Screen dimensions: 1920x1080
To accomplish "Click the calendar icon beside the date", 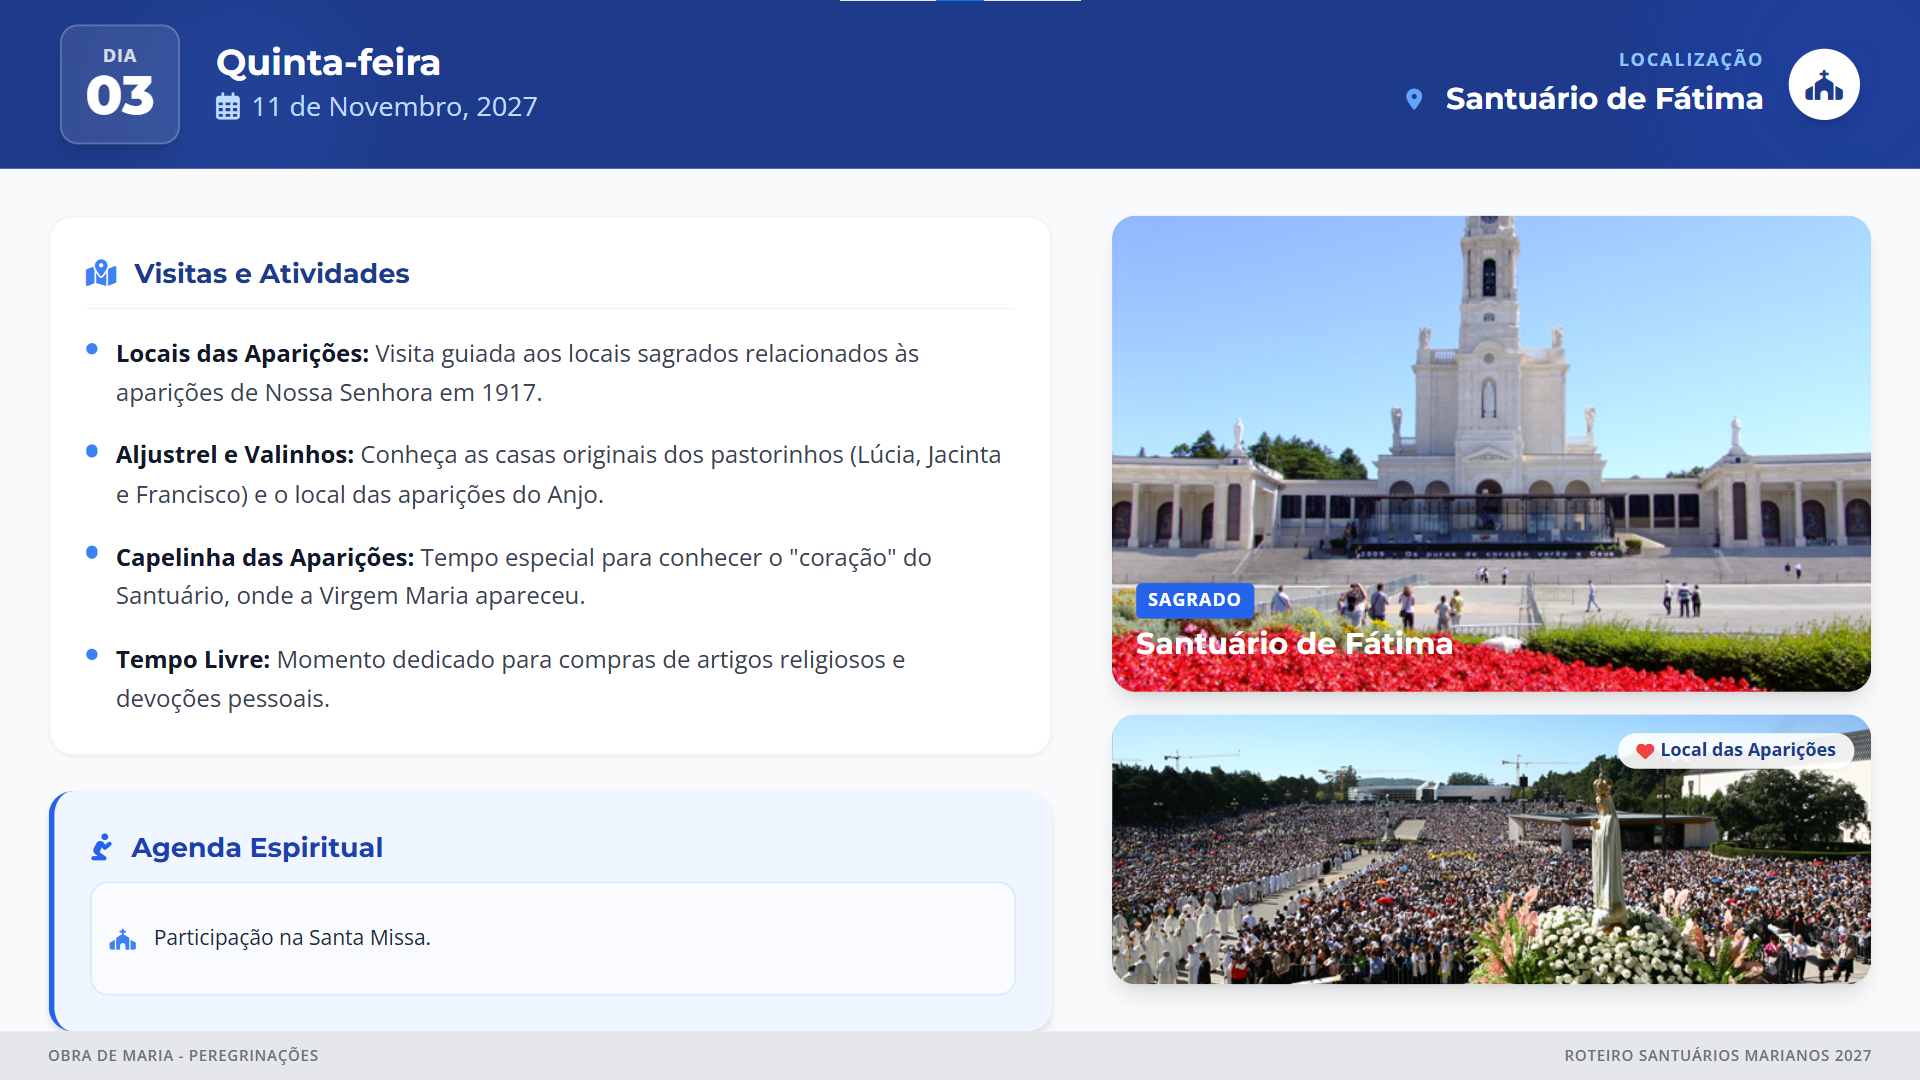I will [x=228, y=107].
